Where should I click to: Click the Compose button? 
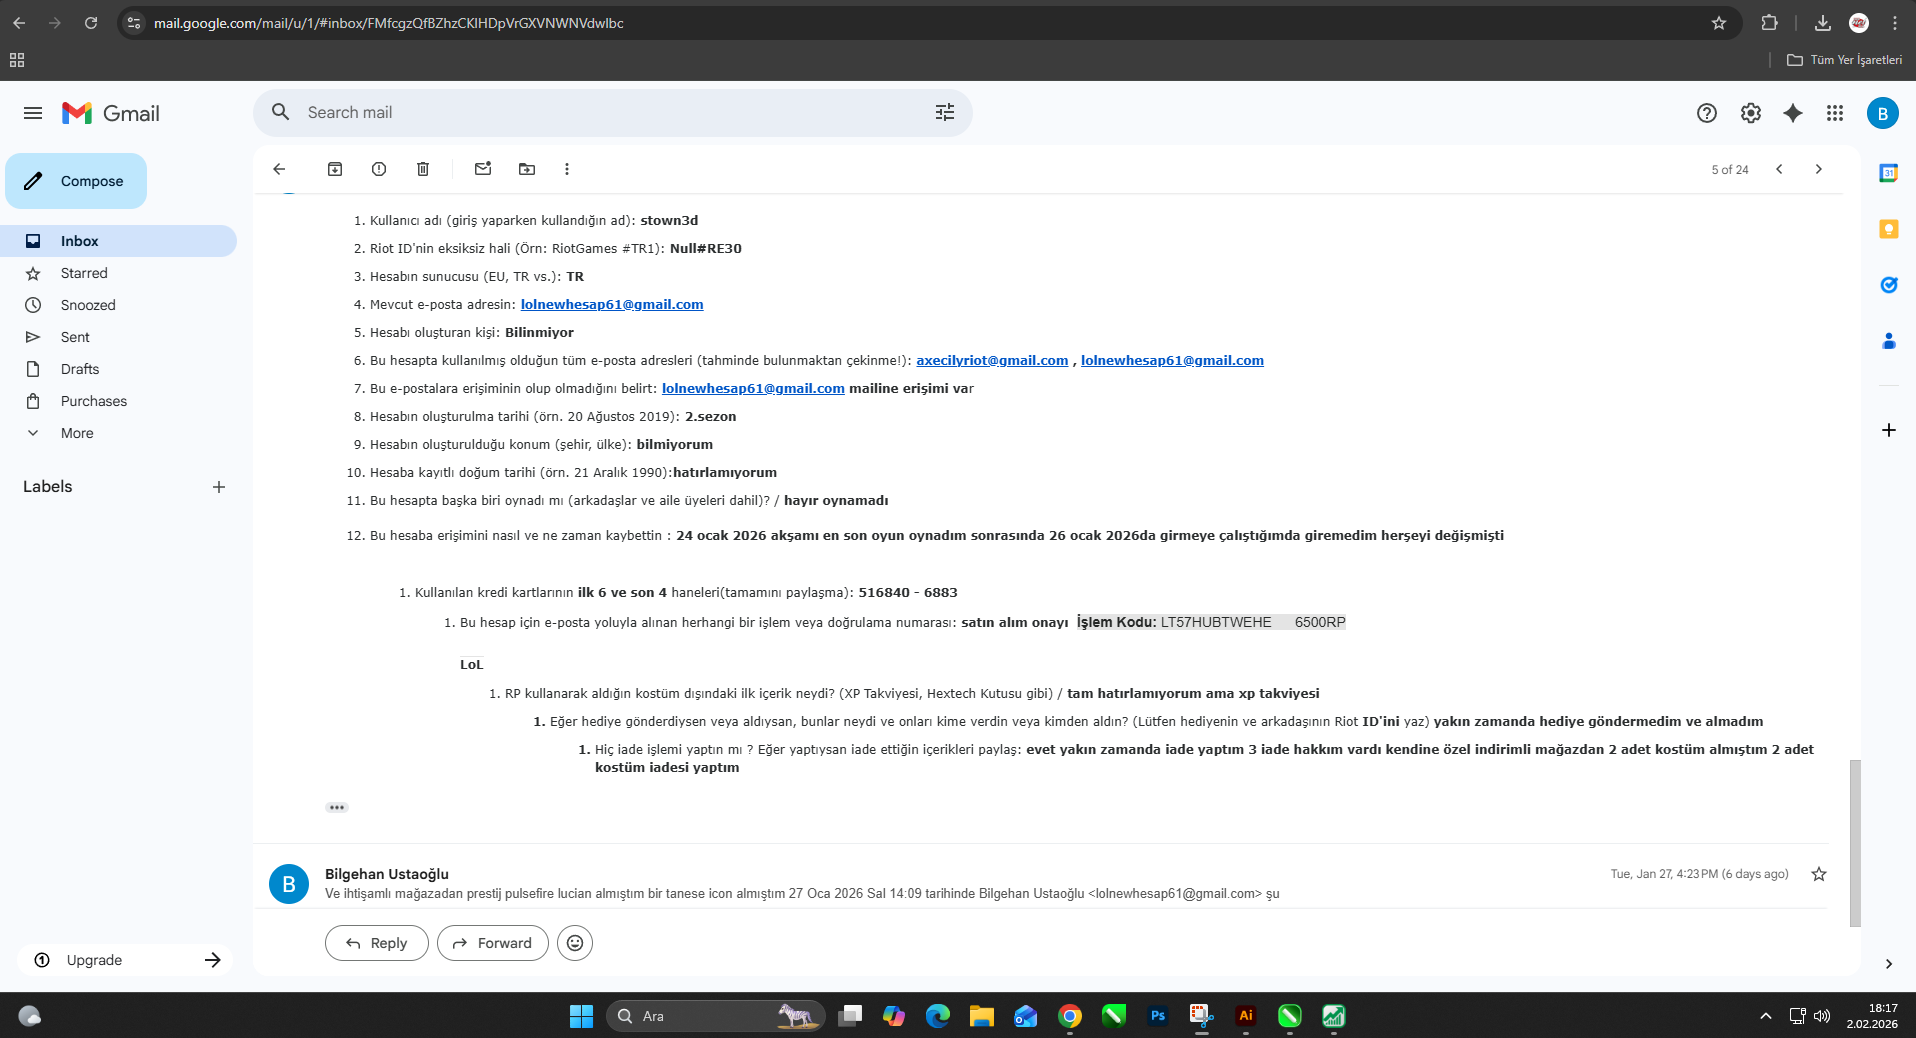[x=76, y=181]
